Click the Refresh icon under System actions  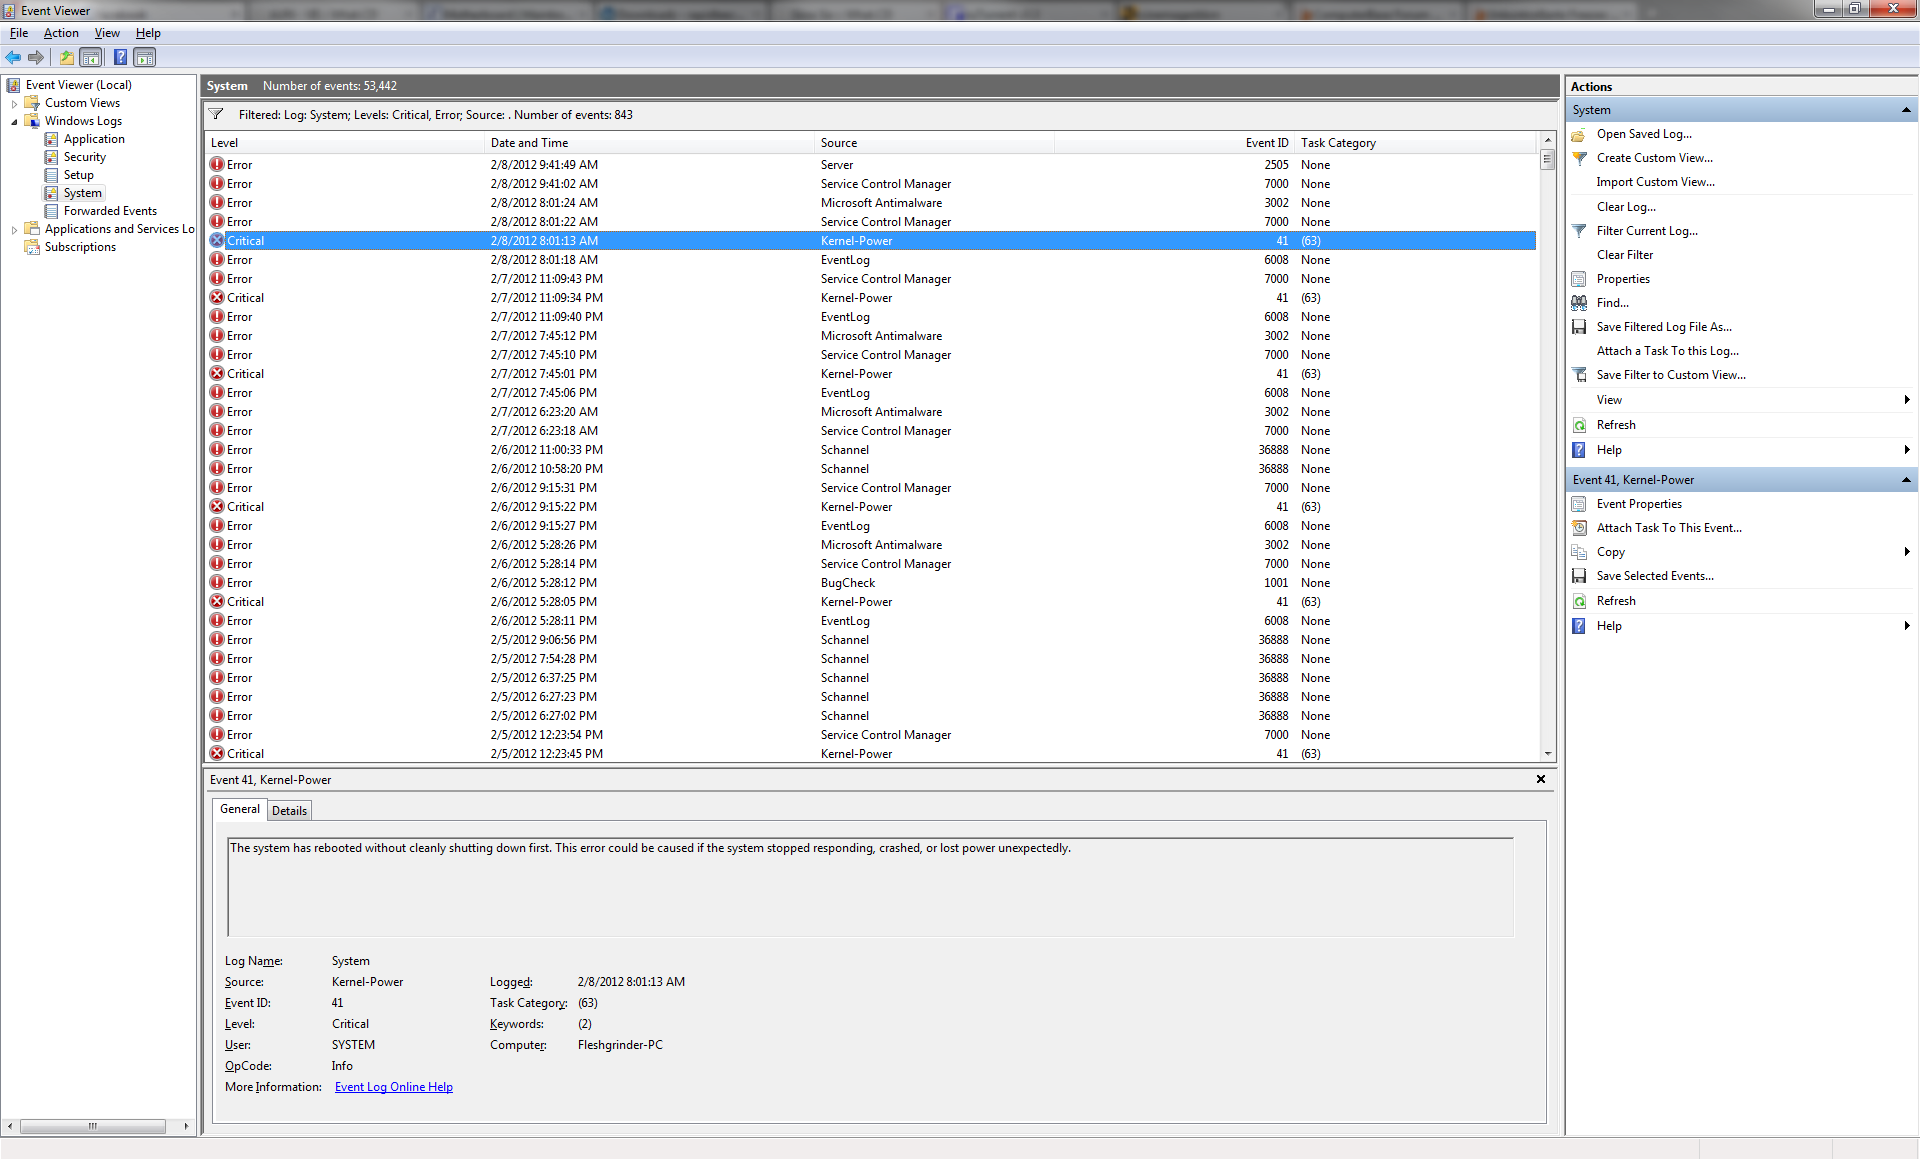[1579, 425]
